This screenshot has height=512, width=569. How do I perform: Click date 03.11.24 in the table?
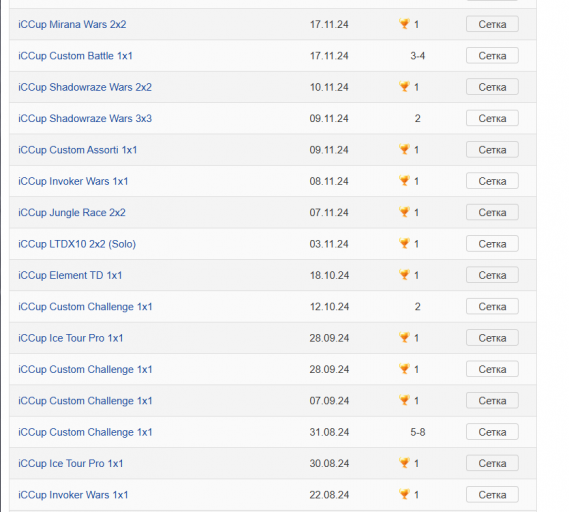click(x=329, y=244)
